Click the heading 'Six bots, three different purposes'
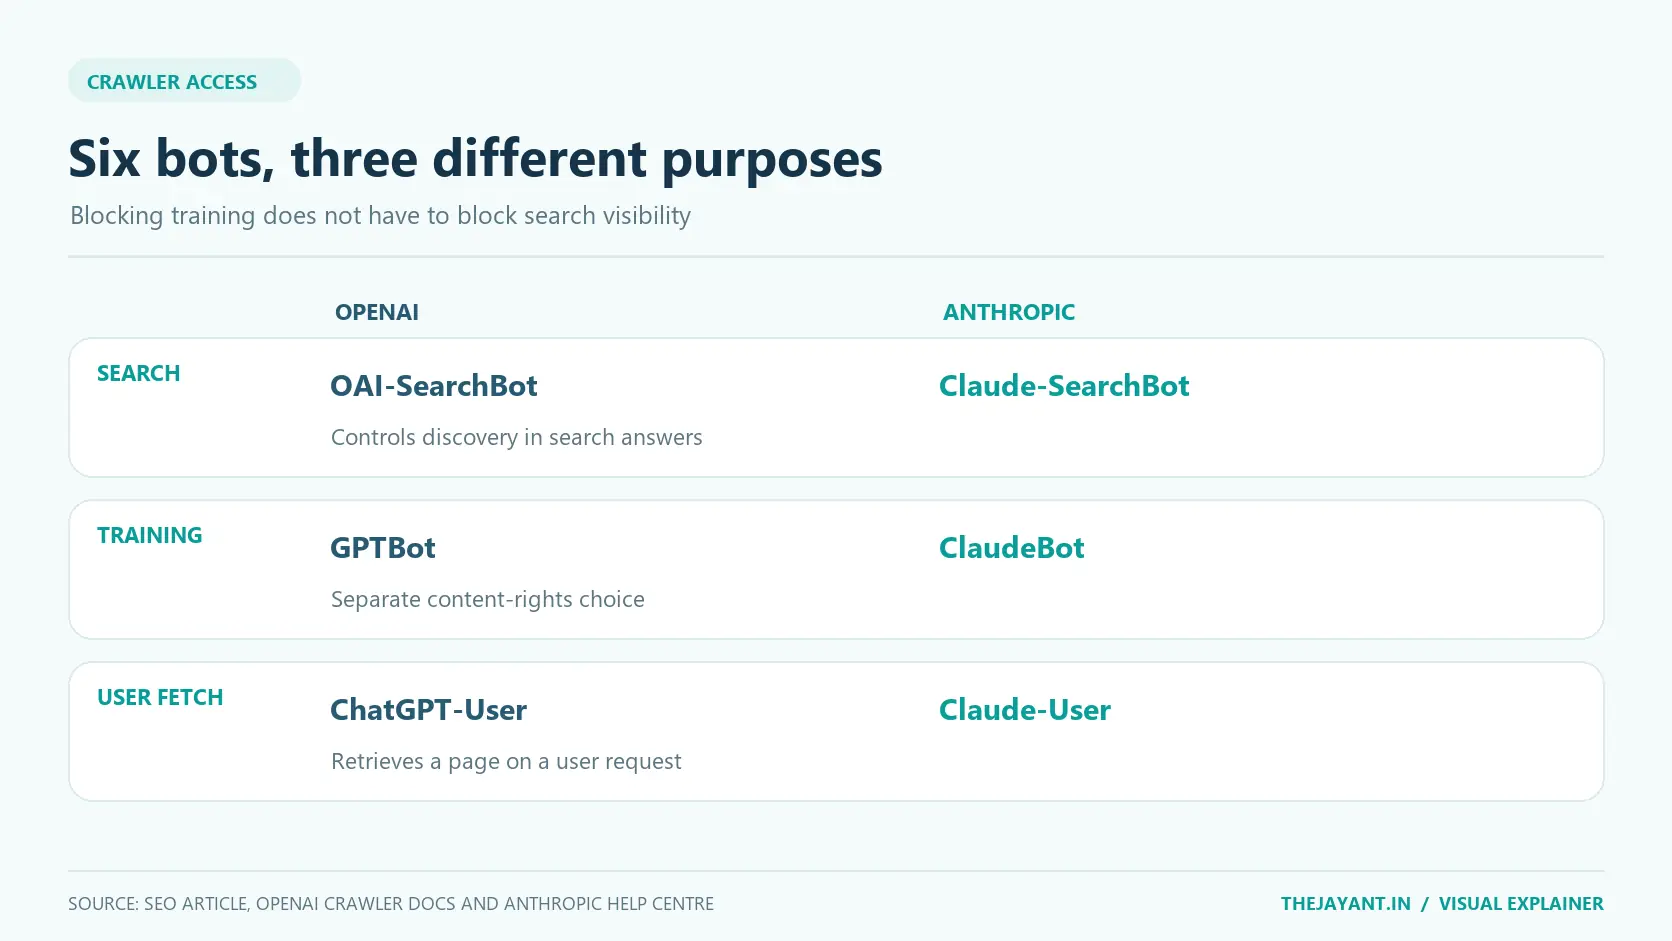Screen dimensions: 1672x941 pos(475,159)
